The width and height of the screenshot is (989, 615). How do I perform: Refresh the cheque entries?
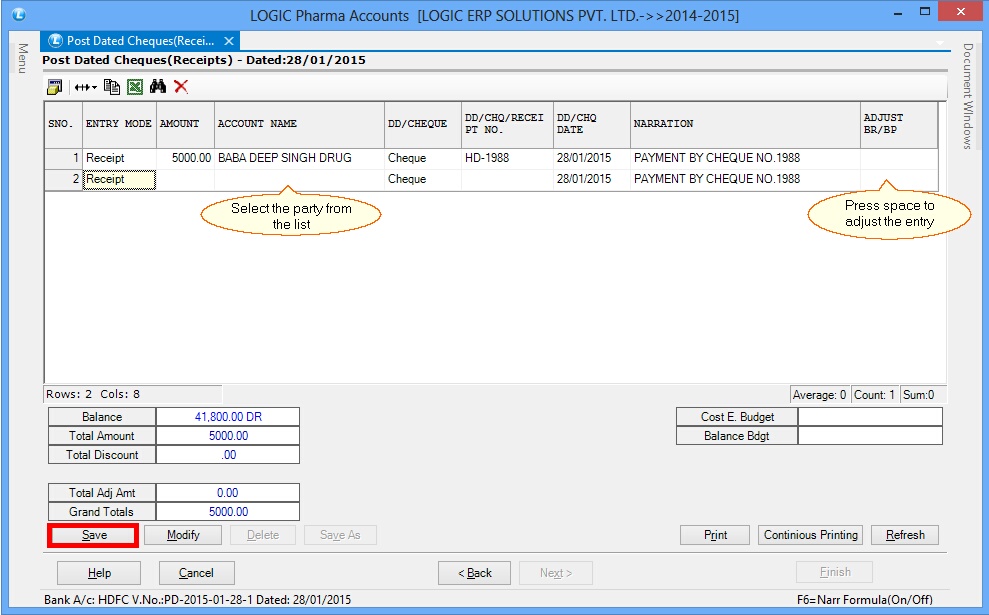904,535
